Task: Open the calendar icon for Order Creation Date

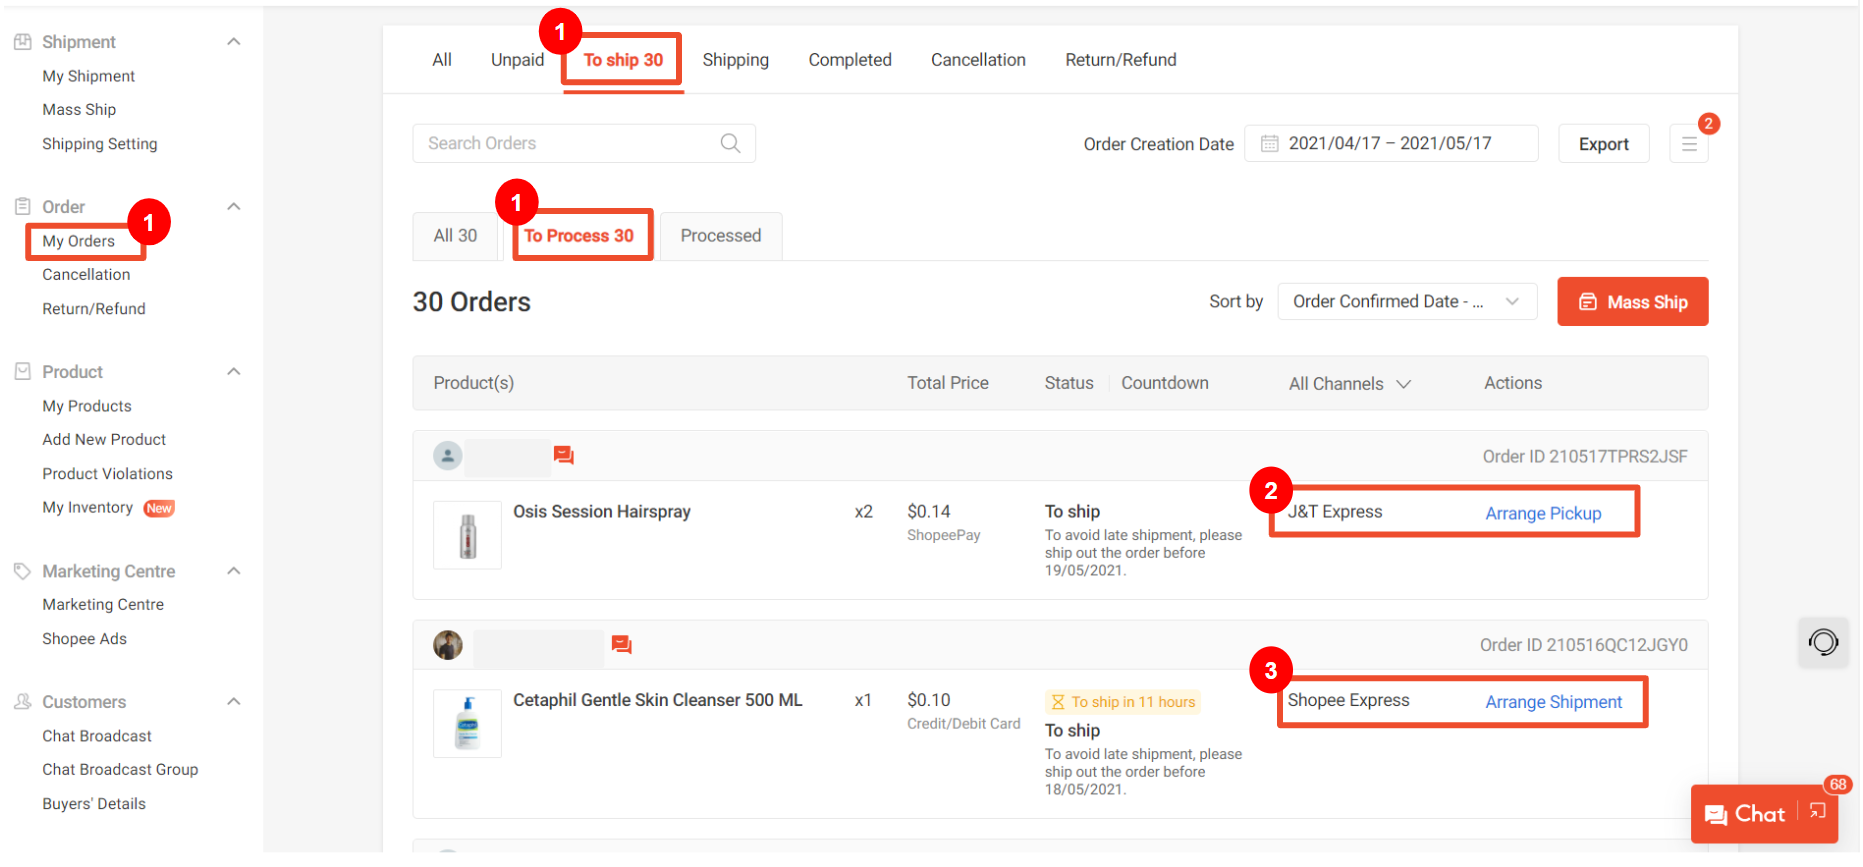Action: [x=1269, y=143]
